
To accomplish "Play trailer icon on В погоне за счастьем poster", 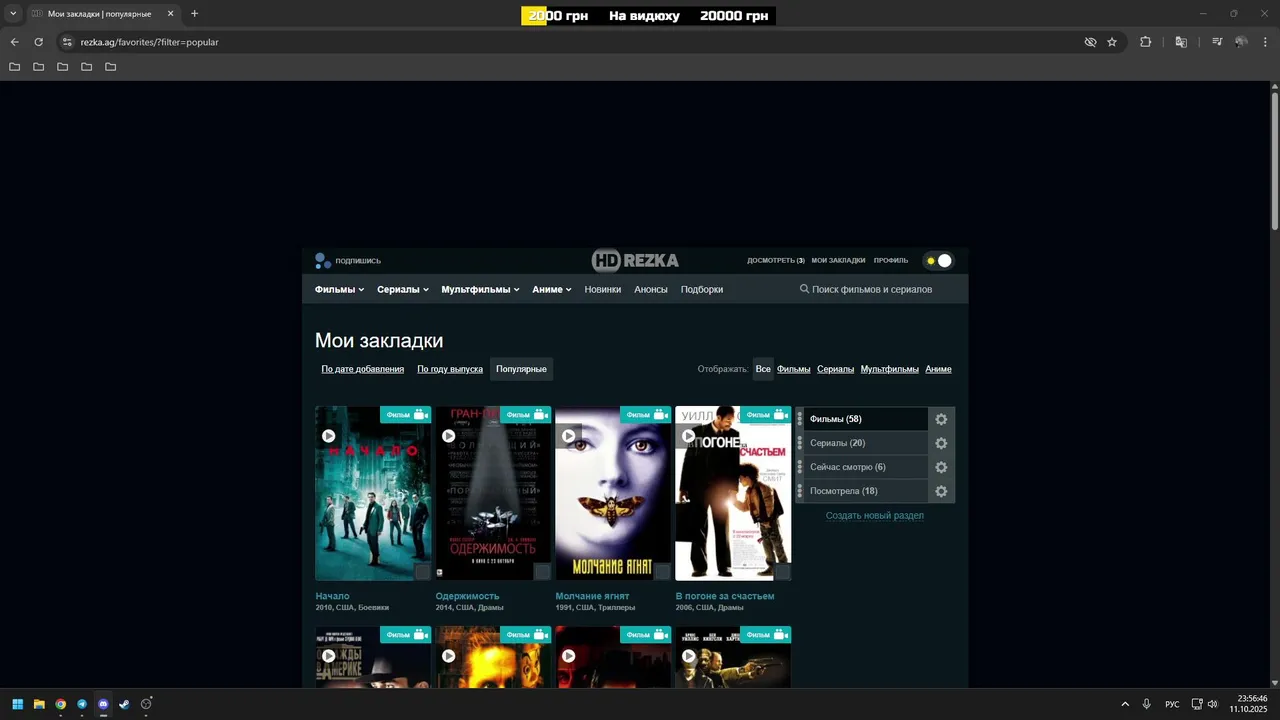I will (689, 436).
